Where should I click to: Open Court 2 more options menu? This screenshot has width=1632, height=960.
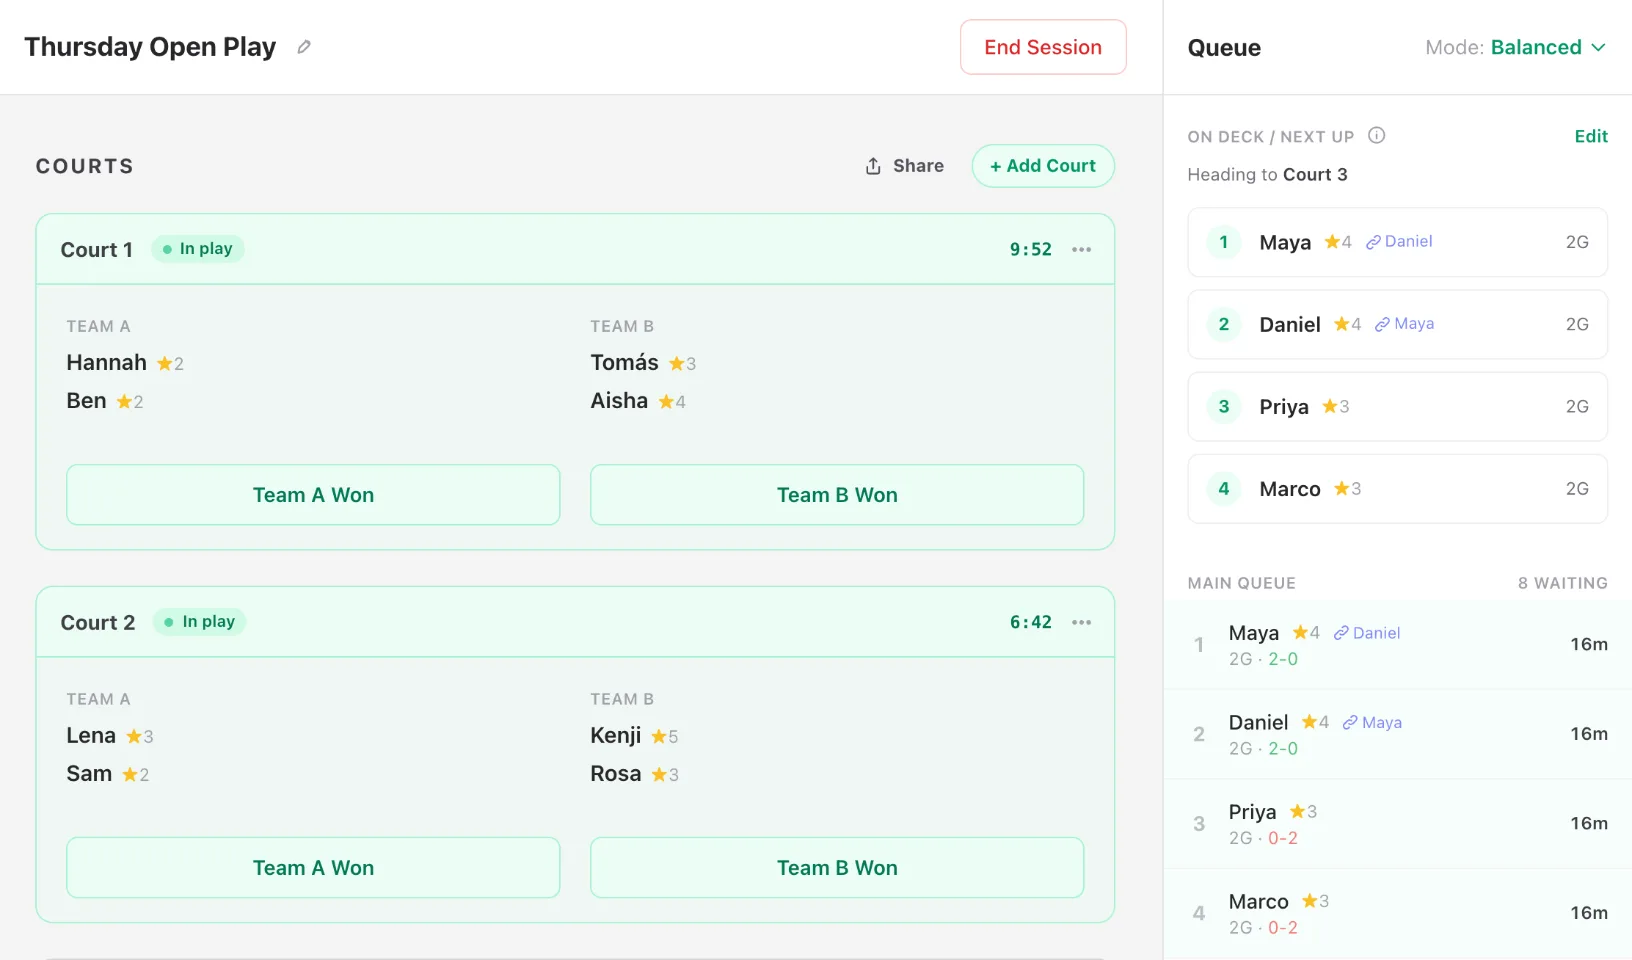(1081, 622)
